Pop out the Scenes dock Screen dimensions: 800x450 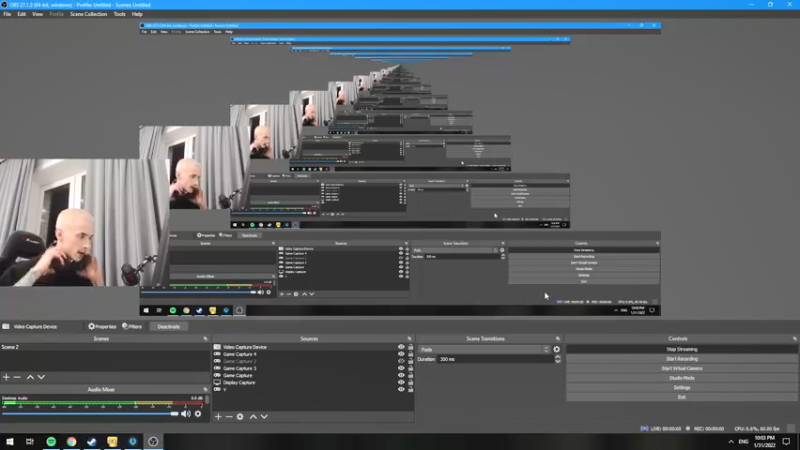[206, 339]
